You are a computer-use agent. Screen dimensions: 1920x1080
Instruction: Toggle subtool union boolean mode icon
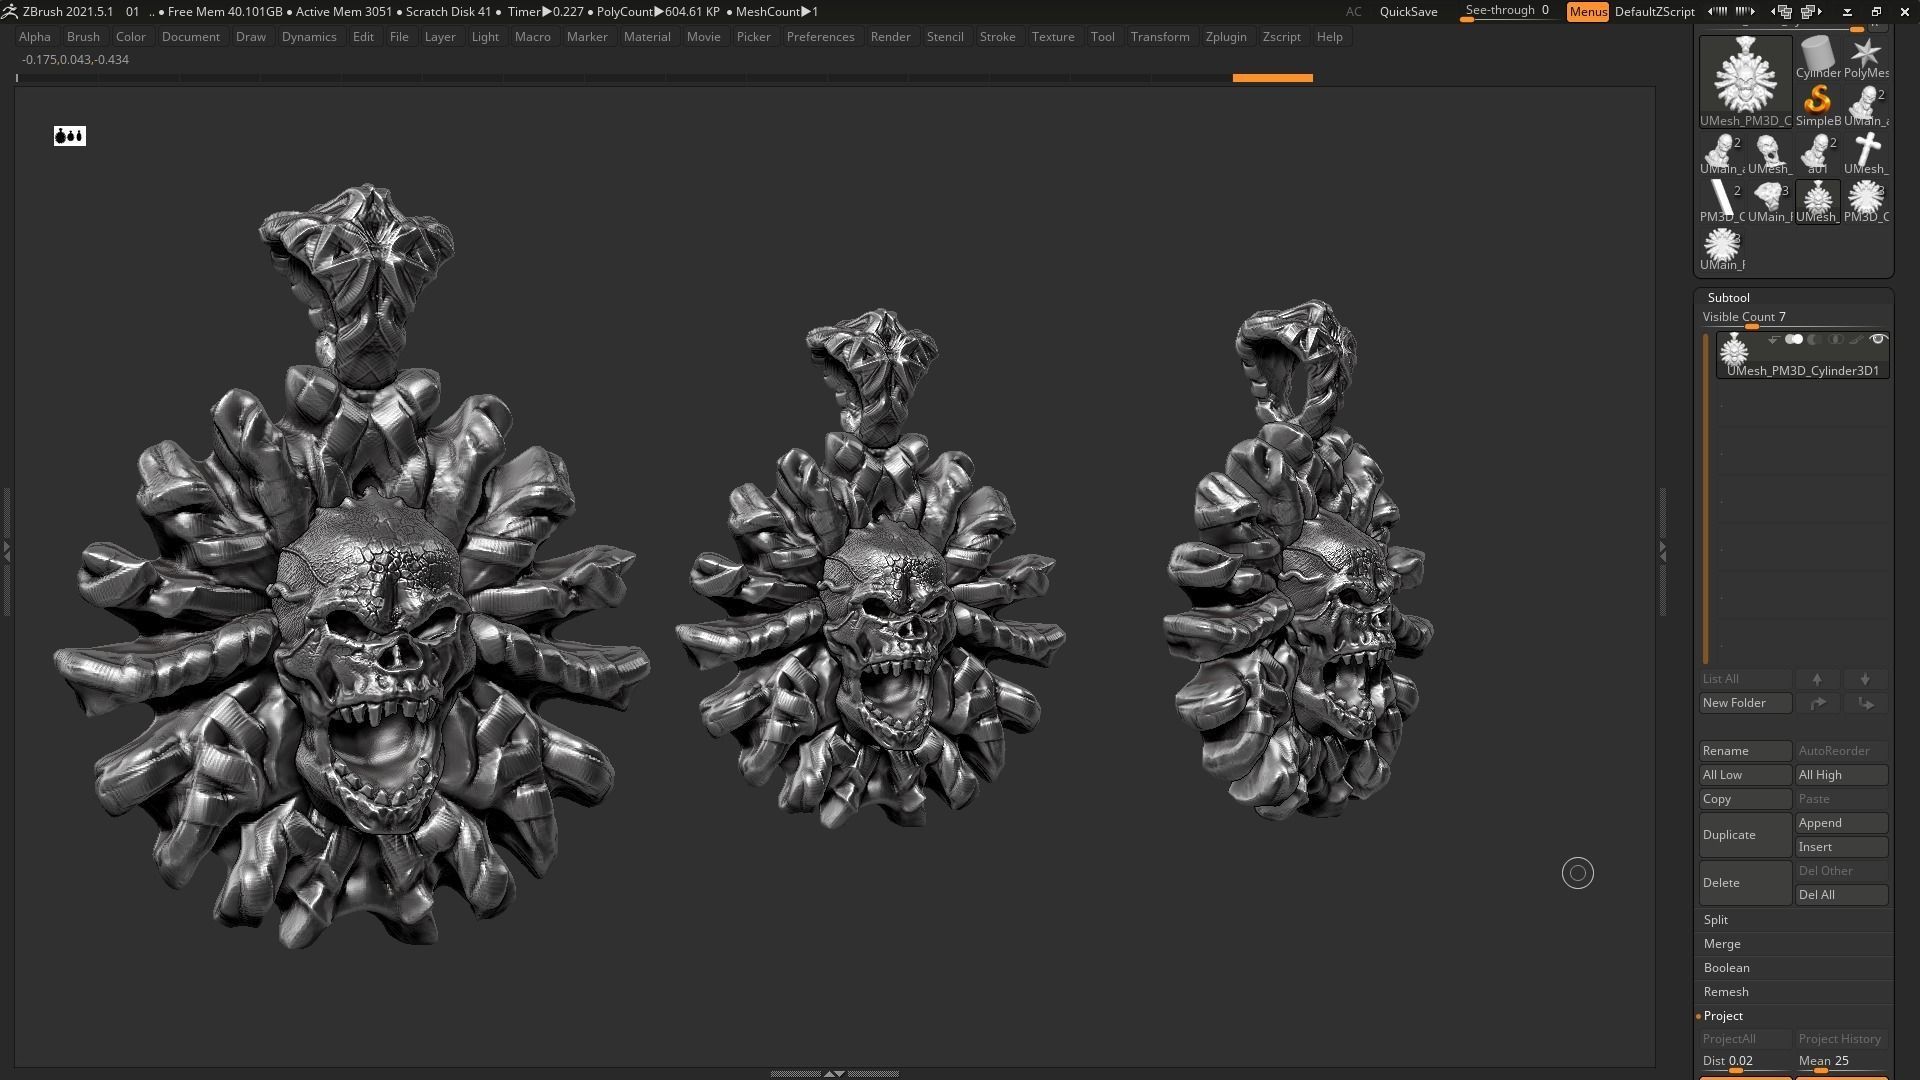click(x=1794, y=340)
